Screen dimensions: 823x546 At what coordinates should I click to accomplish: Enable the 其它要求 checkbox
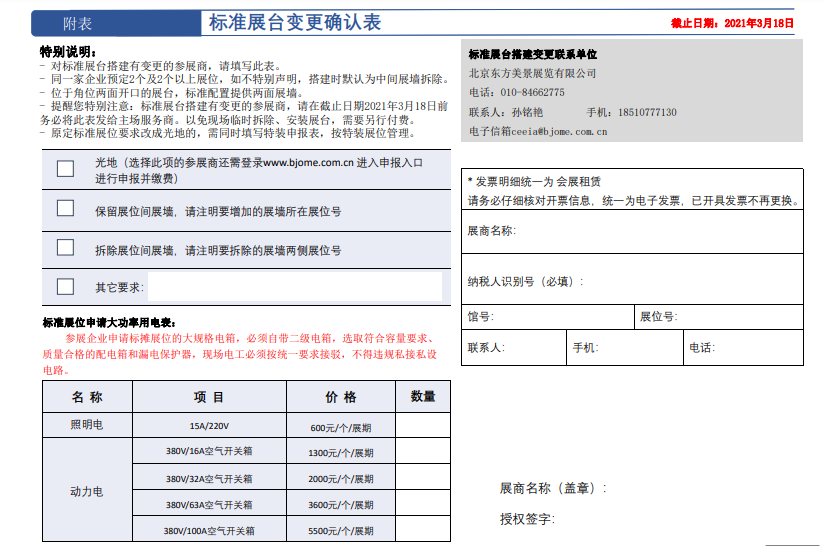(x=65, y=287)
